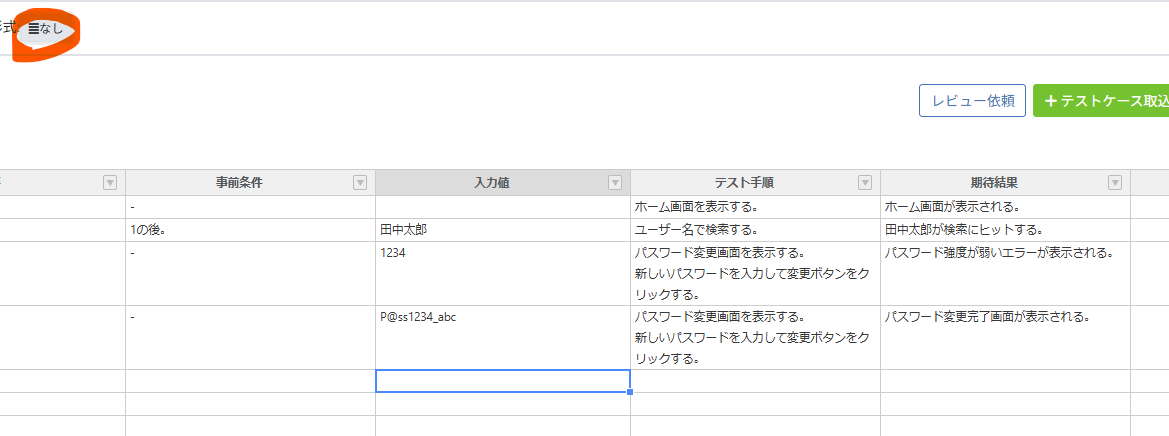The height and width of the screenshot is (436, 1169).
Task: Select cell containing 田中太郎
Action: (x=503, y=230)
